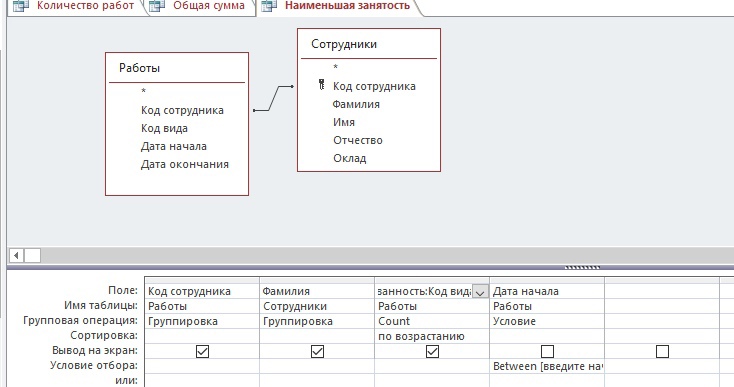Click the join line between Работы and Сотрудники

(274, 98)
